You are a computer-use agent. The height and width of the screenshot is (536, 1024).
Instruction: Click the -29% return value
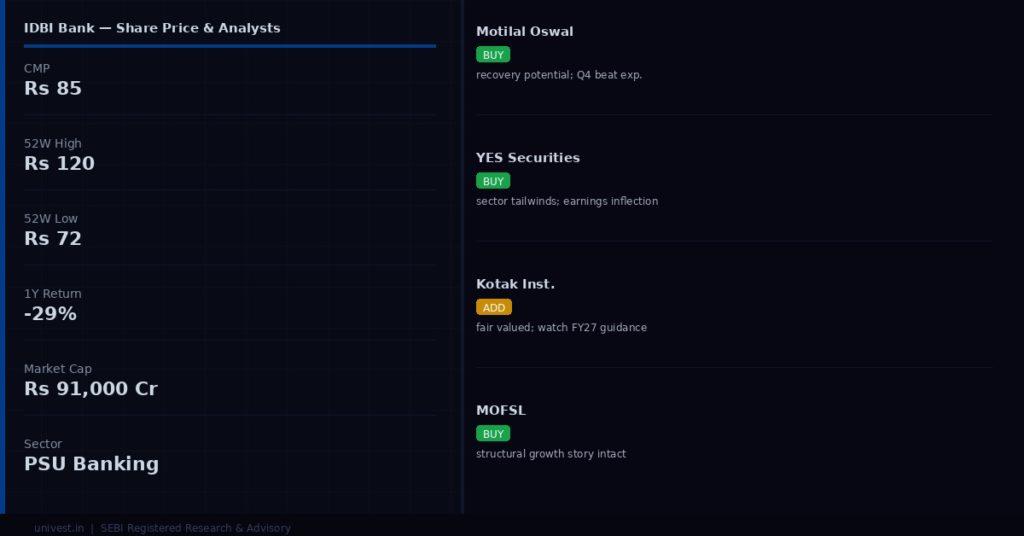50,313
